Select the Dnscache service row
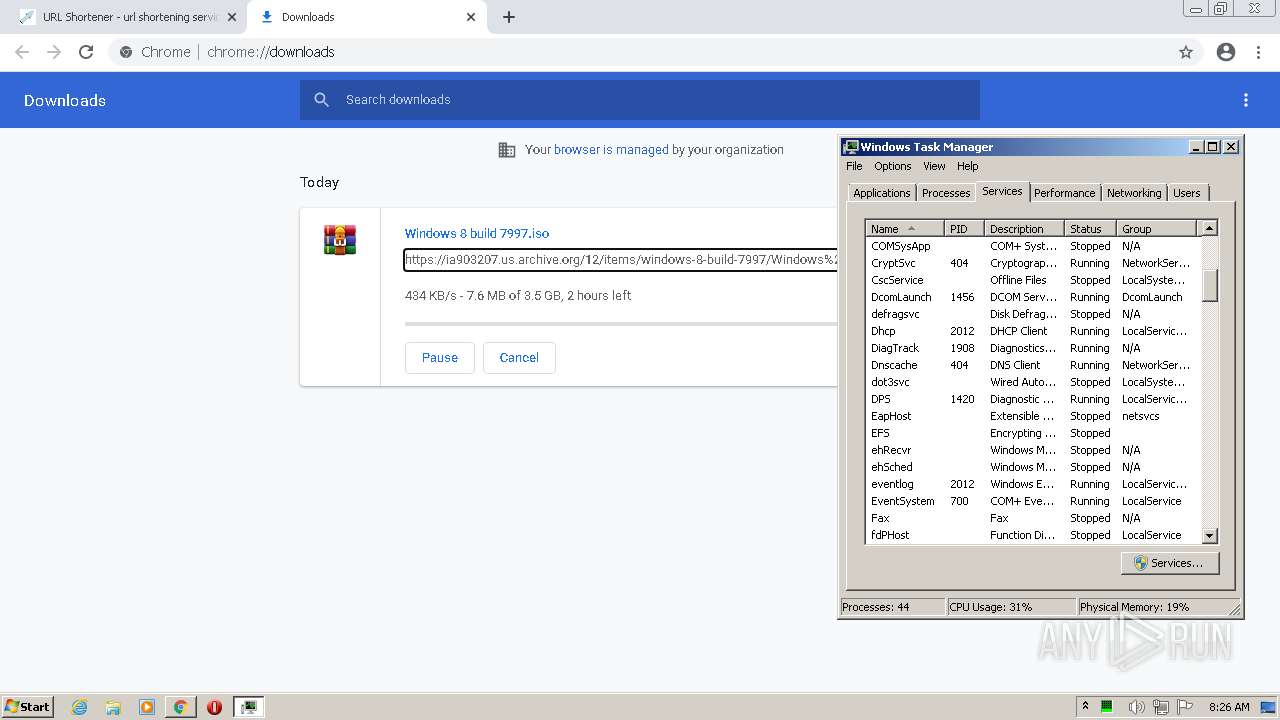This screenshot has width=1280, height=720. [1033, 365]
